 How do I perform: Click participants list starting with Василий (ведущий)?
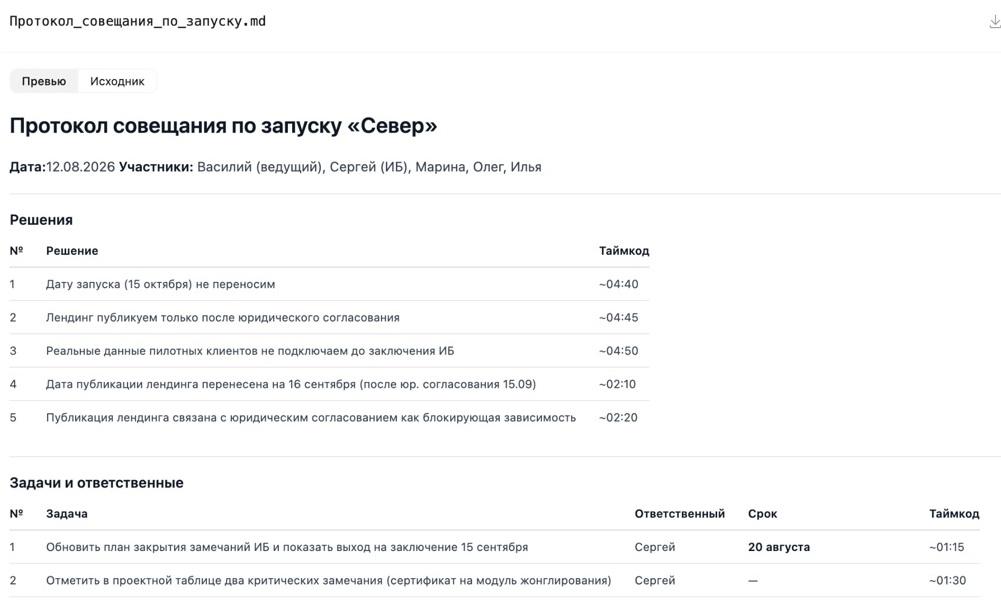(369, 167)
